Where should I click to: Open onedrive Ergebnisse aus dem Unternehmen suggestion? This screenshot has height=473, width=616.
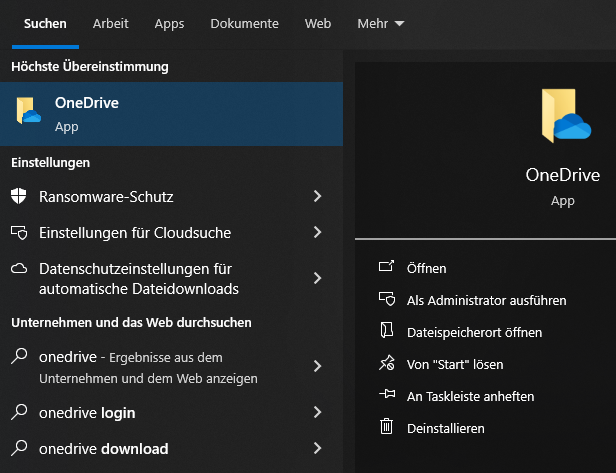point(148,367)
